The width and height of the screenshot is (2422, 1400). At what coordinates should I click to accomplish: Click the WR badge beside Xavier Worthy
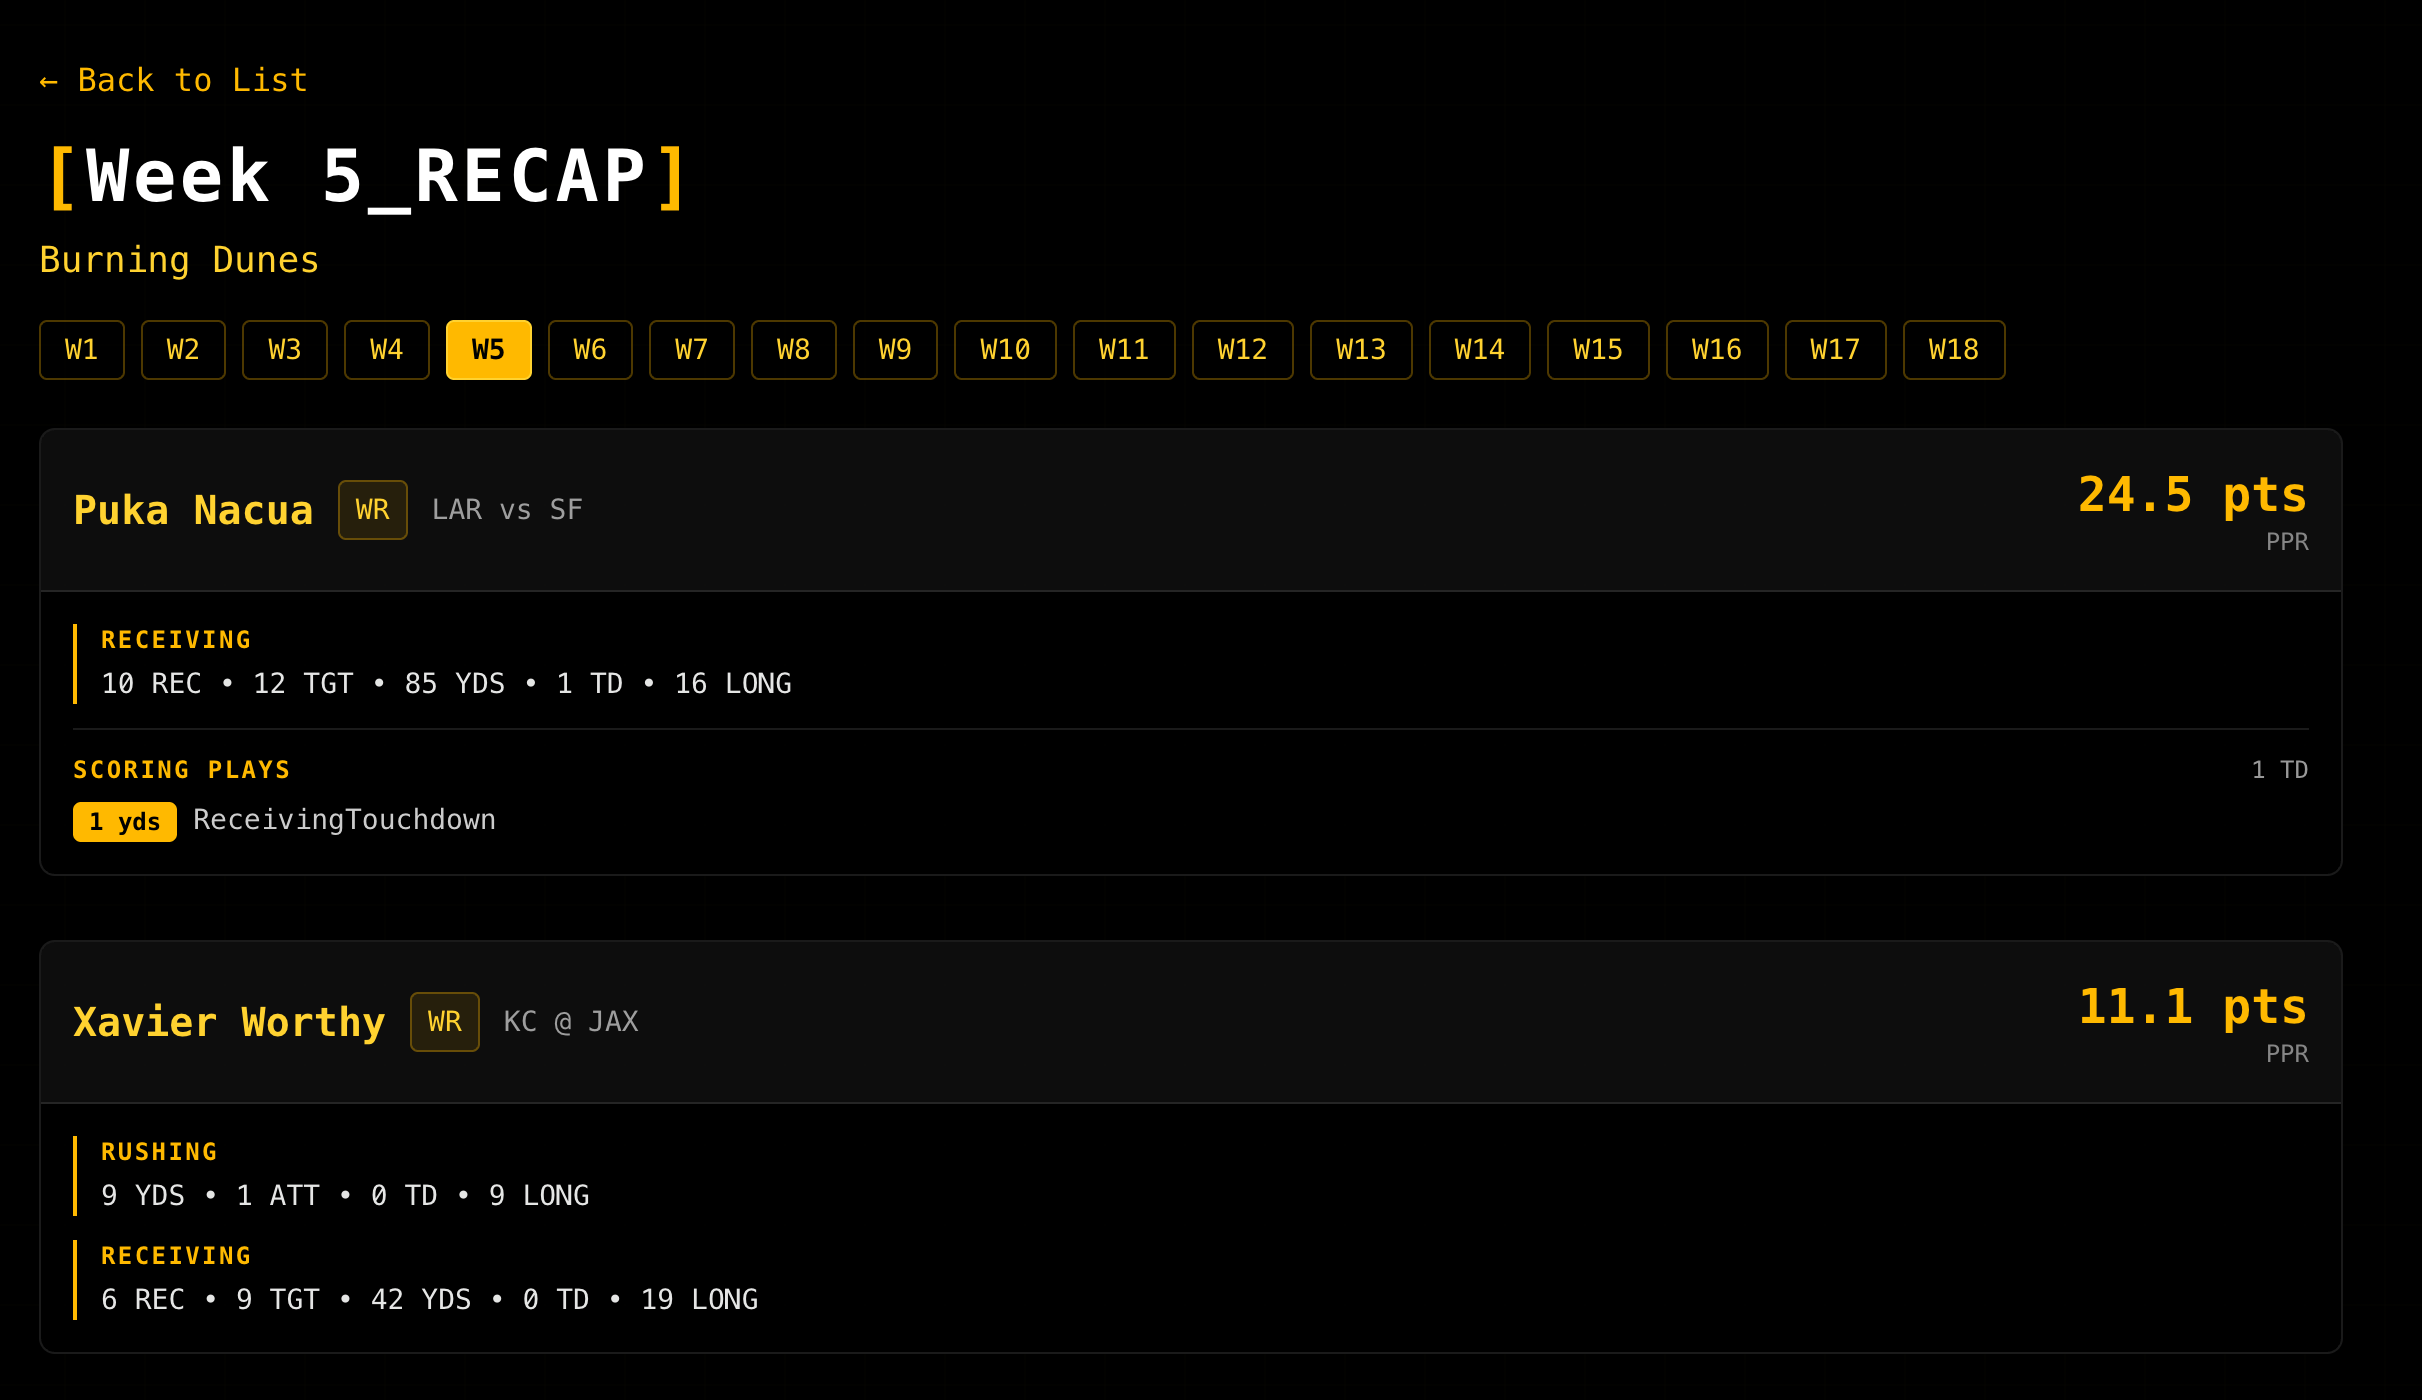pos(444,1022)
